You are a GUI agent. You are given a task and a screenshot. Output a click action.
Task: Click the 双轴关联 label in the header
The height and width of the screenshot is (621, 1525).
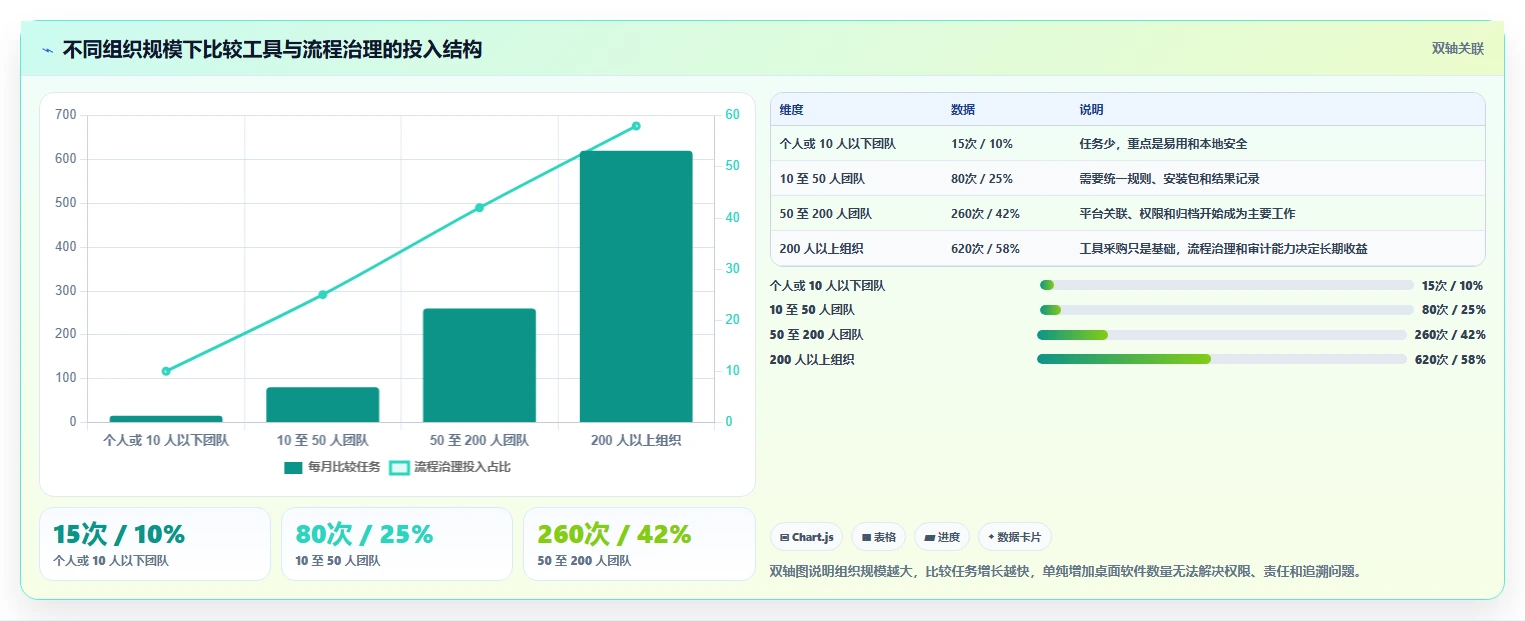(1457, 49)
